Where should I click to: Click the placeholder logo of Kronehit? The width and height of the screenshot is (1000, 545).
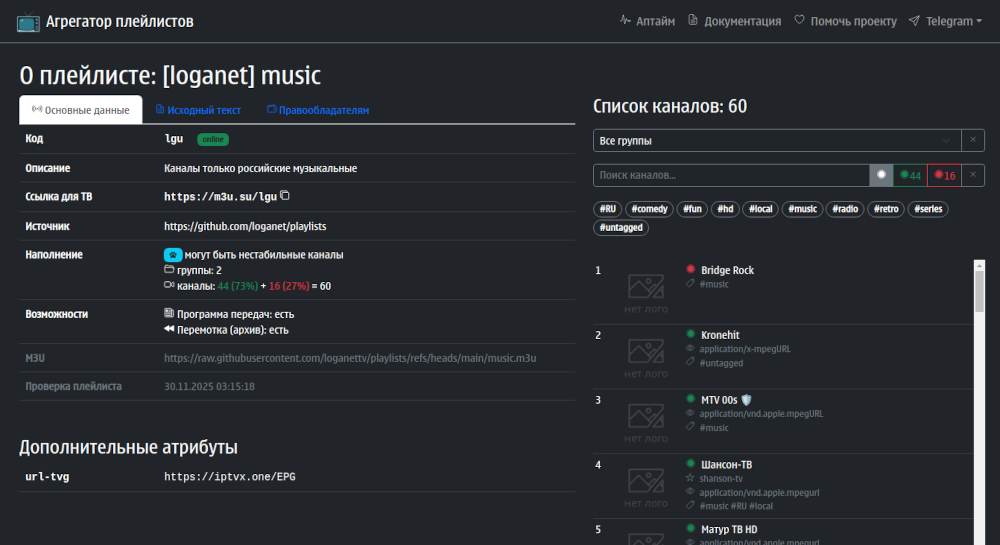point(646,357)
